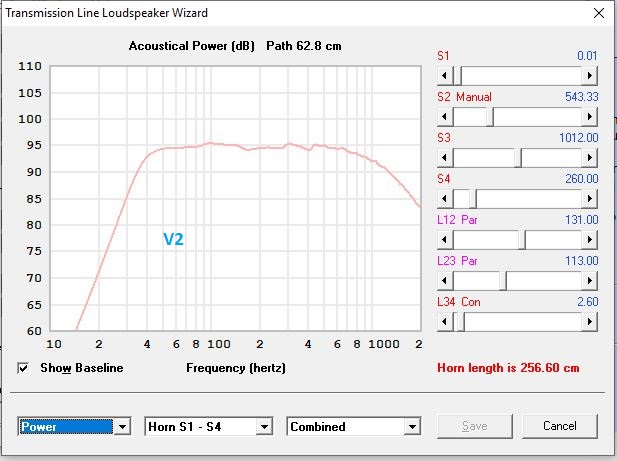Image resolution: width=617 pixels, height=461 pixels.
Task: Click the Save button
Action: pos(475,426)
